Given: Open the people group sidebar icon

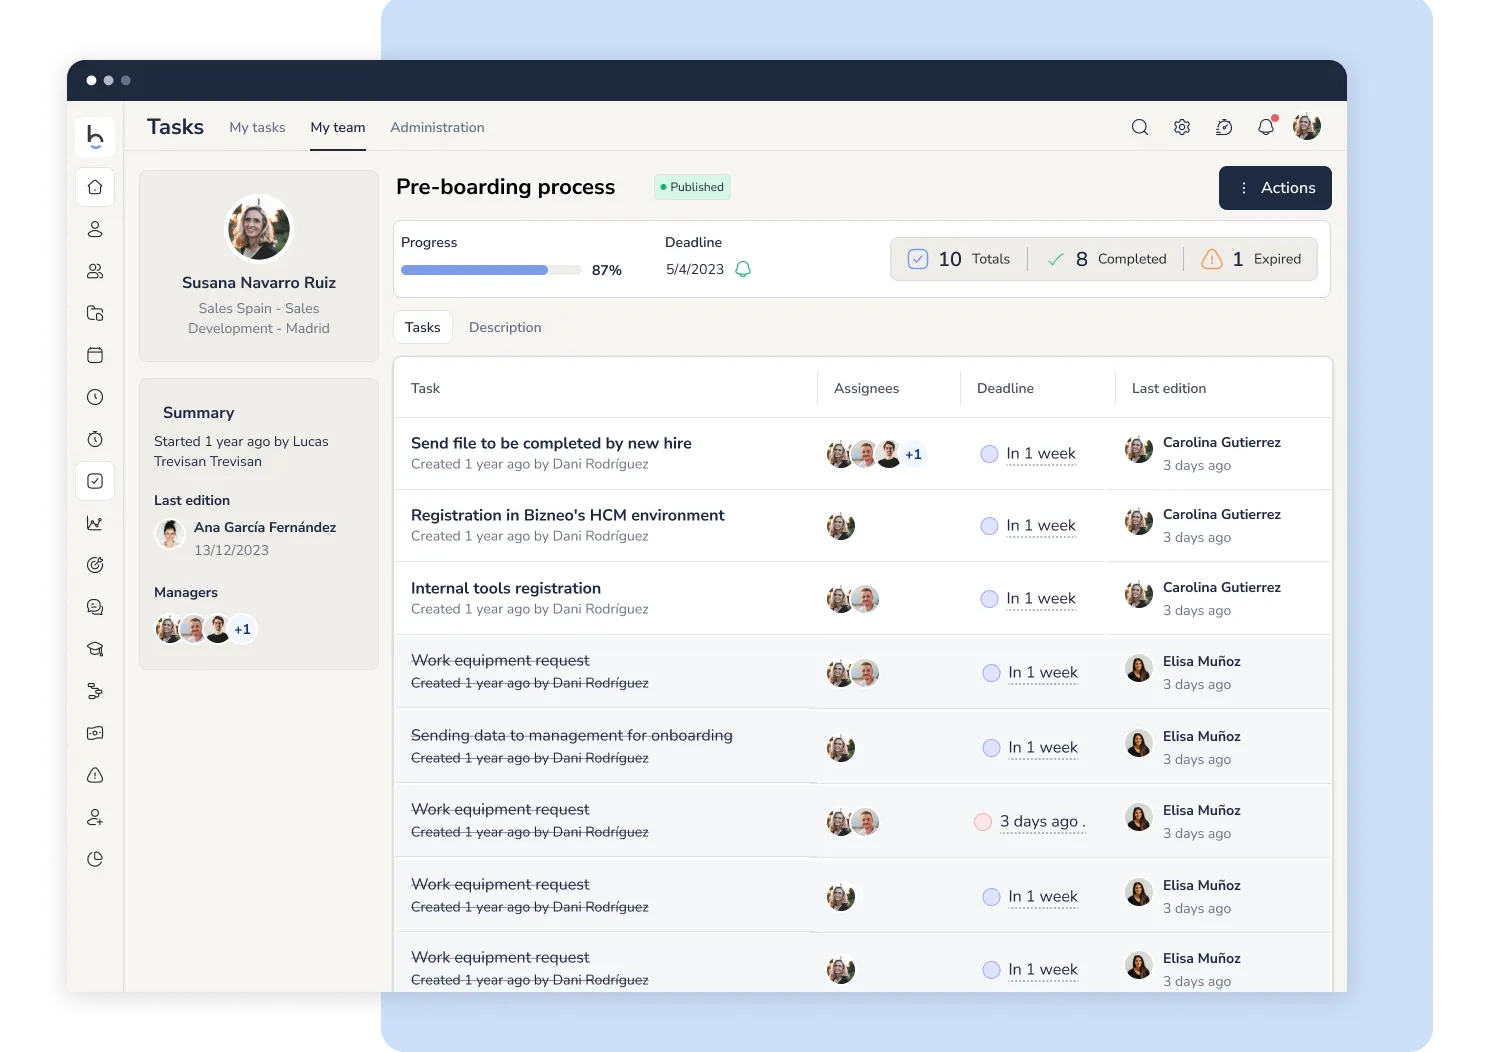Looking at the screenshot, I should 95,271.
